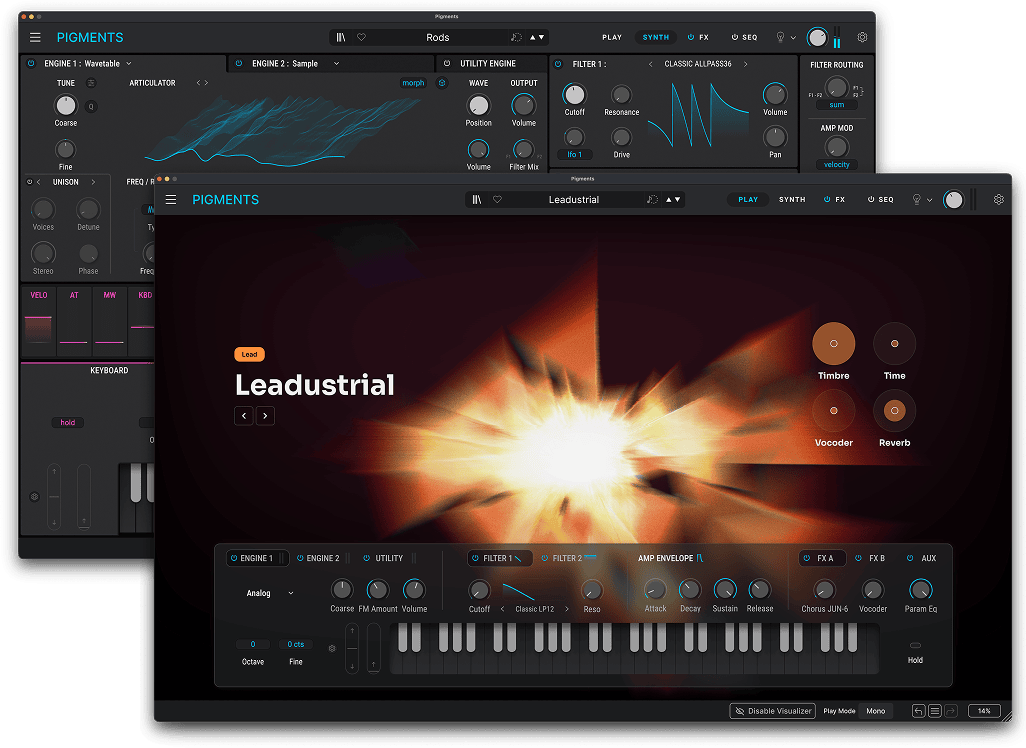Open the history list icon in the bottom bar

(x=935, y=711)
